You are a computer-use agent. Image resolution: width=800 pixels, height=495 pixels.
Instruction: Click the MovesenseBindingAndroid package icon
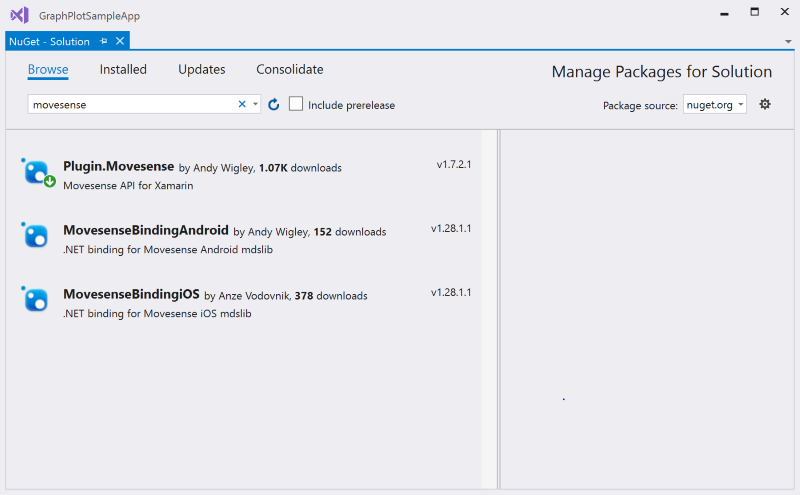[x=35, y=236]
